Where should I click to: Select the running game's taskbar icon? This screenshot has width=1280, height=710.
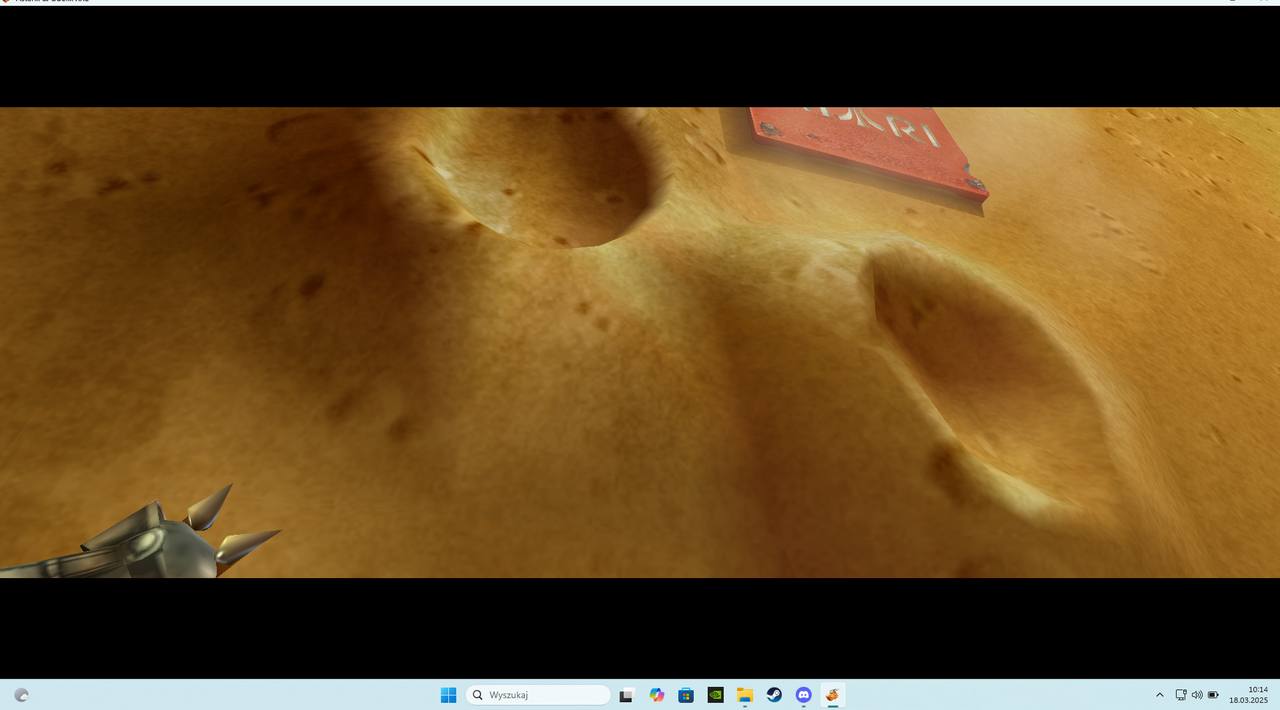833,695
